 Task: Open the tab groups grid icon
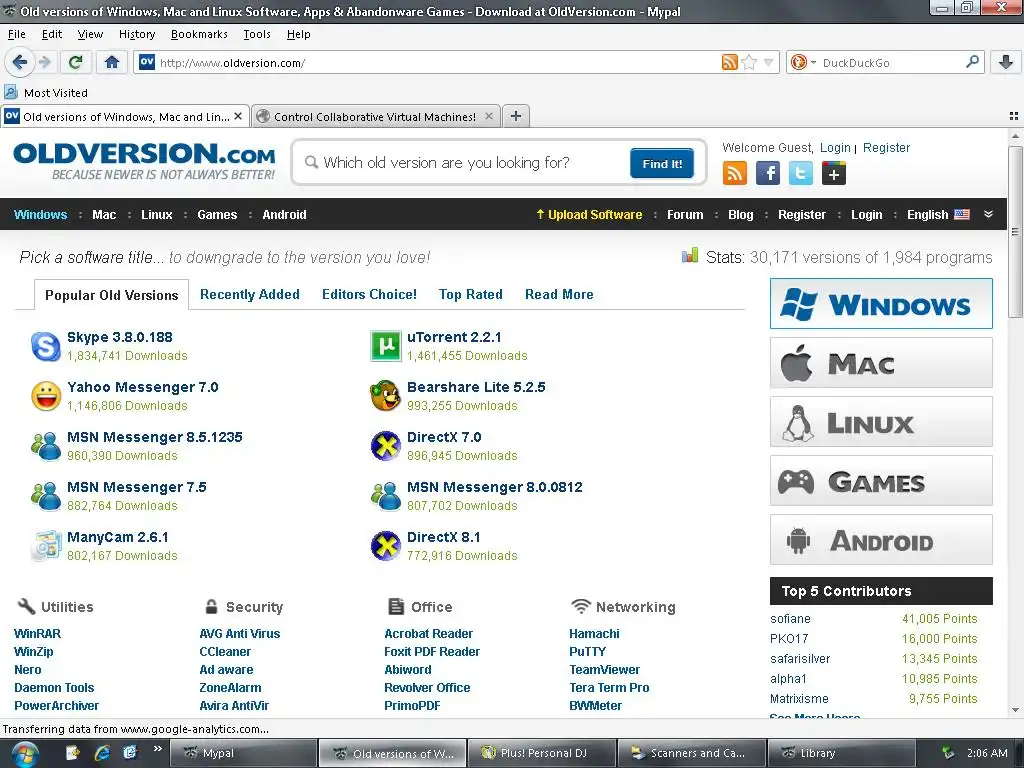click(1013, 116)
